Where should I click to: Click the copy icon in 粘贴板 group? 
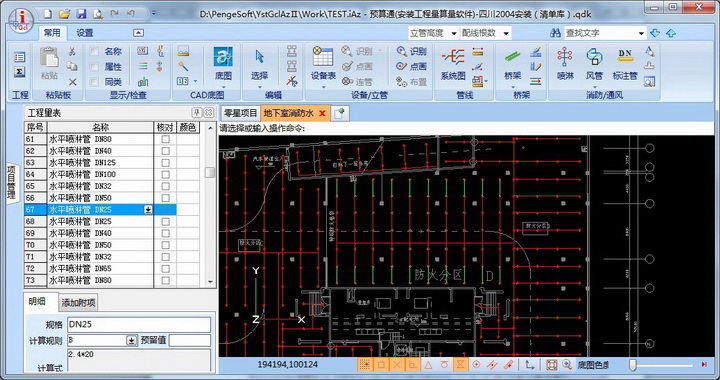pos(72,67)
